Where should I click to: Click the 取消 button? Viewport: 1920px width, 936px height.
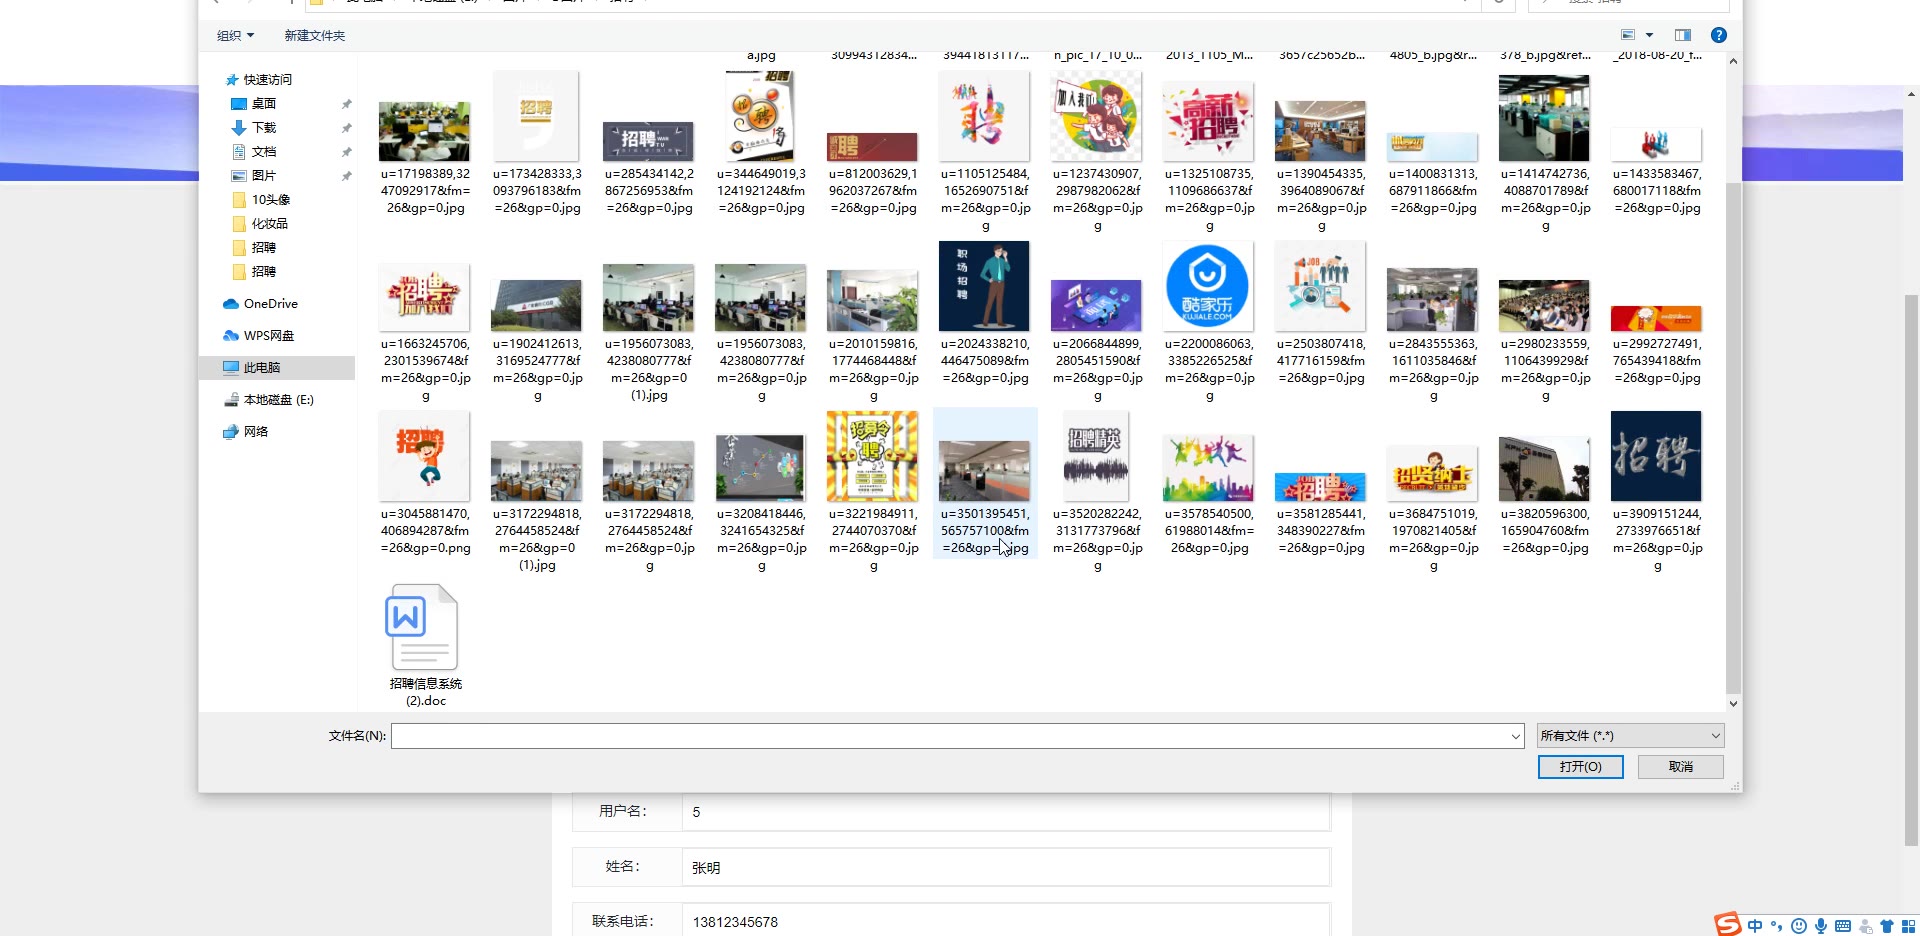(x=1681, y=767)
